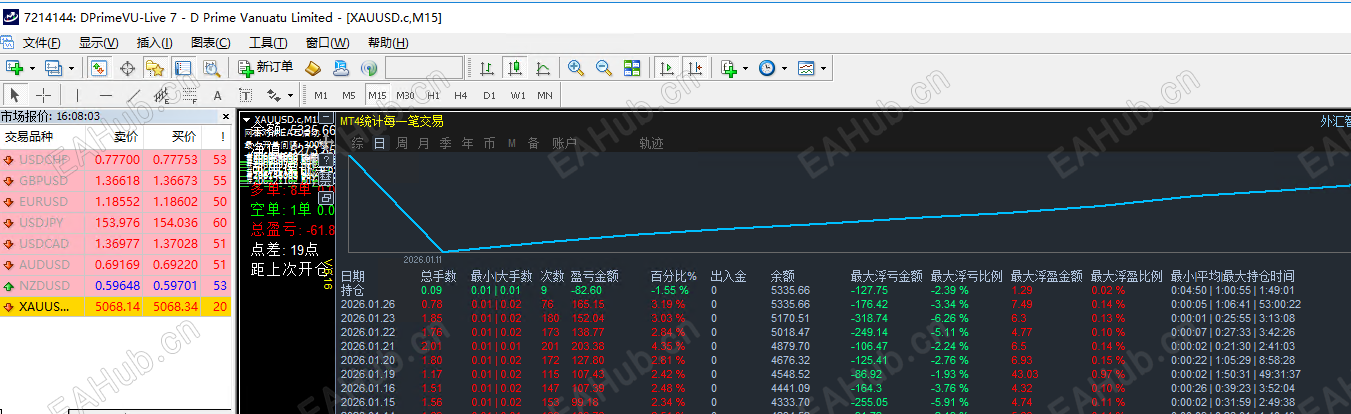This screenshot has height=414, width=1351.
Task: Select the equidistant channel tool
Action: click(161, 95)
